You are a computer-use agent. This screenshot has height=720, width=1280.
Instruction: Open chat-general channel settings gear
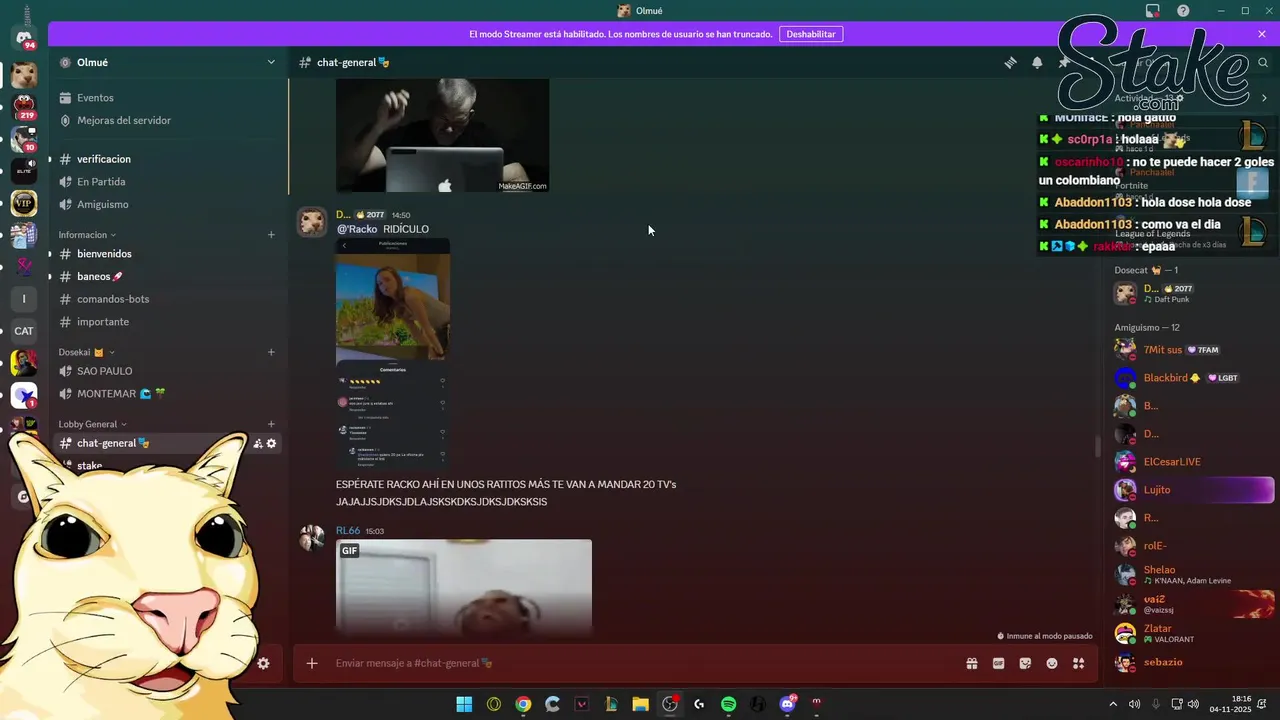[271, 443]
